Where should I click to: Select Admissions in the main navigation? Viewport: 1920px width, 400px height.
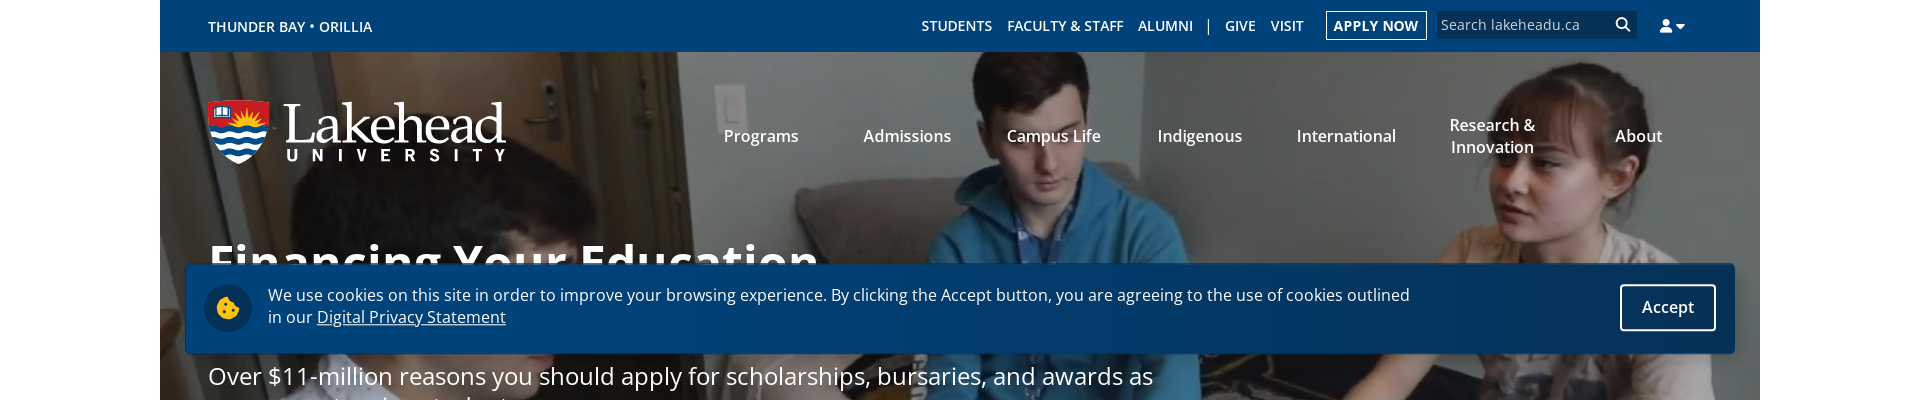coord(907,136)
